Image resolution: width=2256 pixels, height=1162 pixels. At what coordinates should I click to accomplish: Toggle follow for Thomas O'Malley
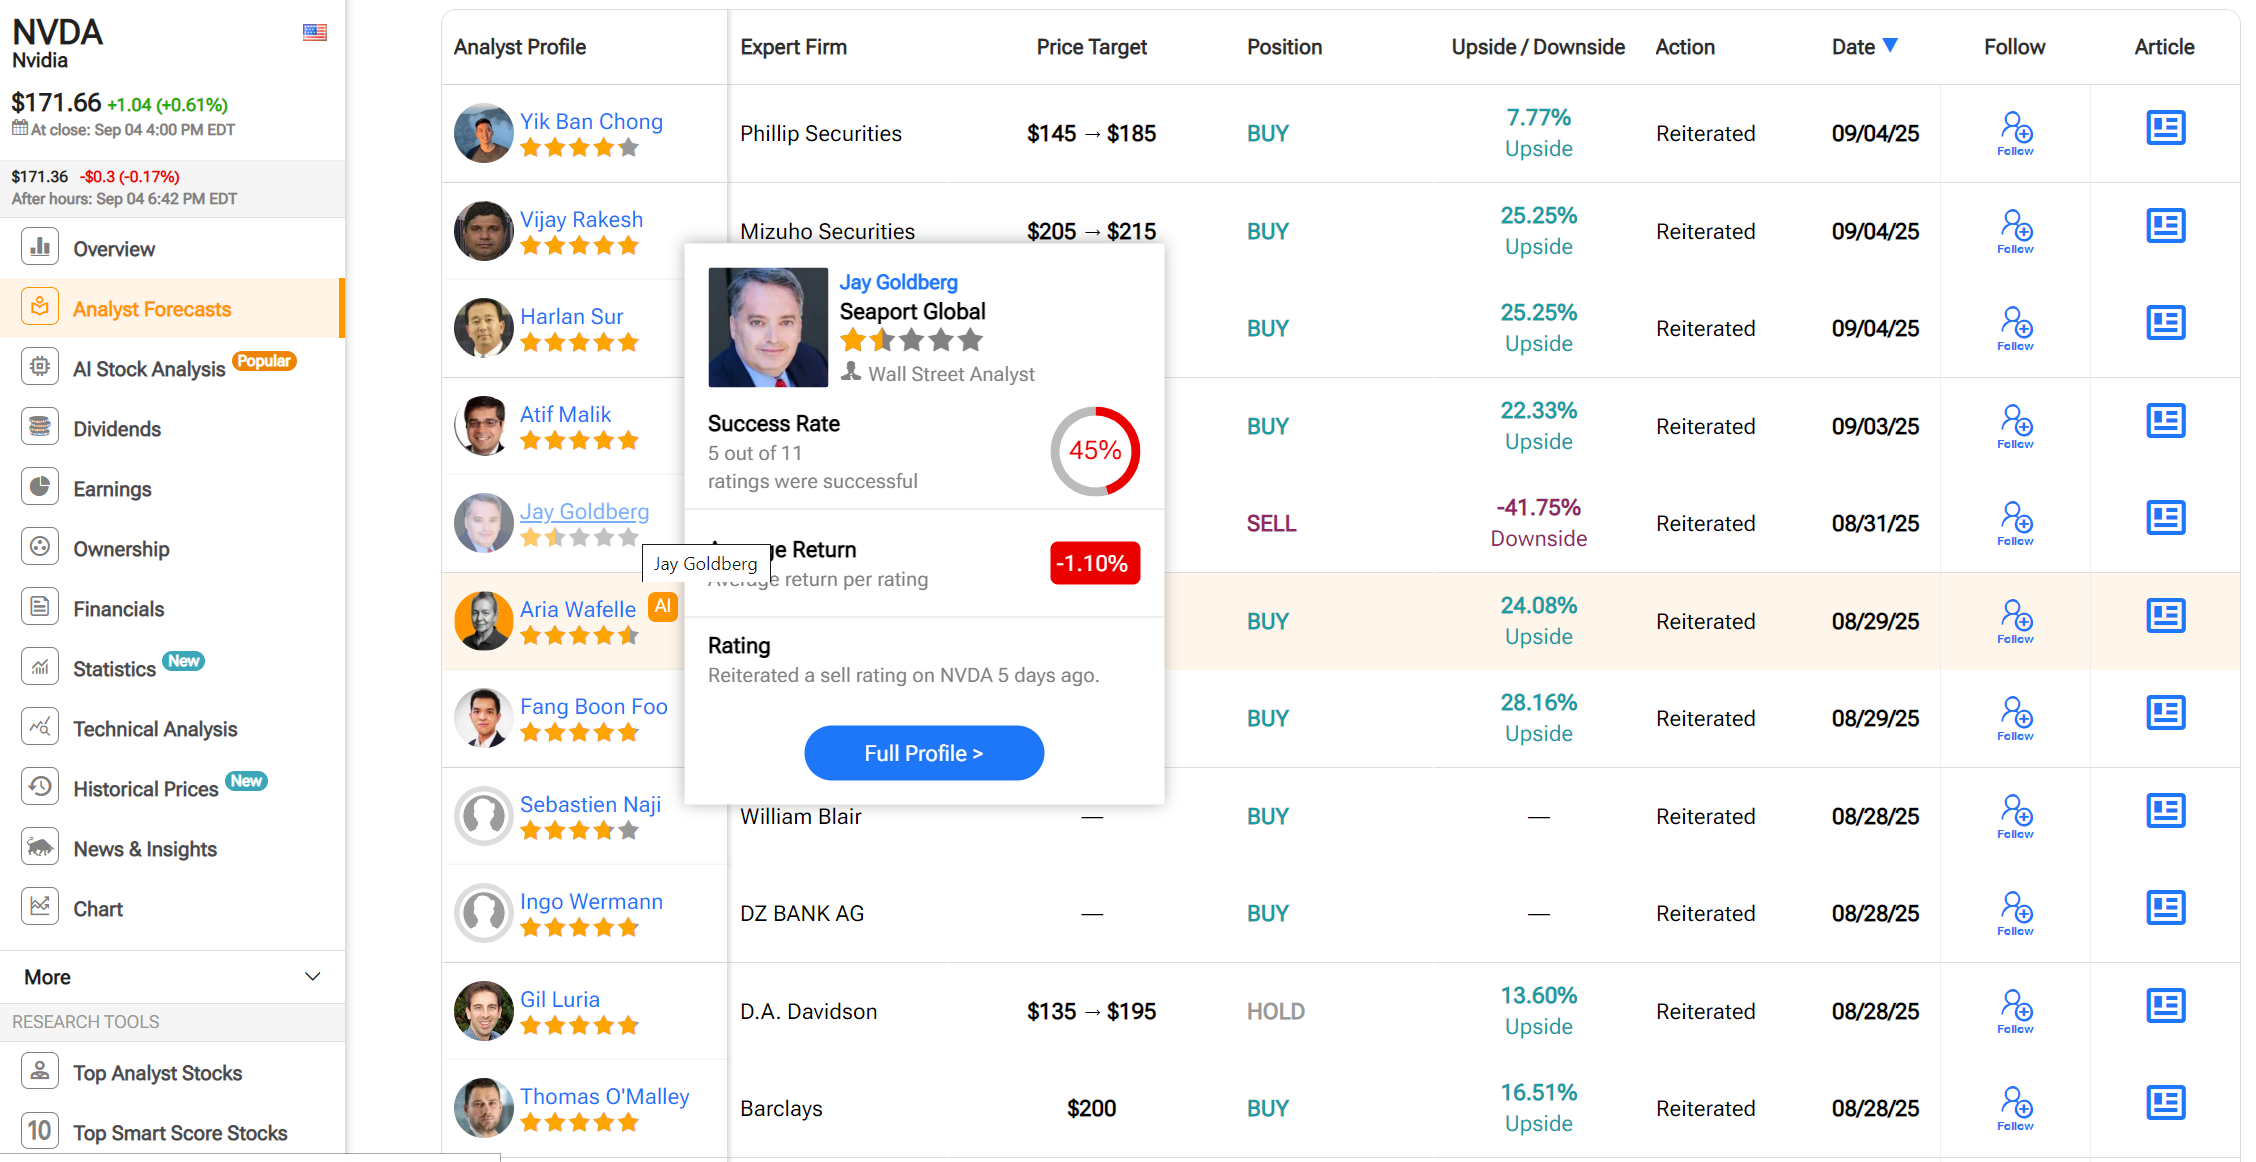[x=2015, y=1107]
